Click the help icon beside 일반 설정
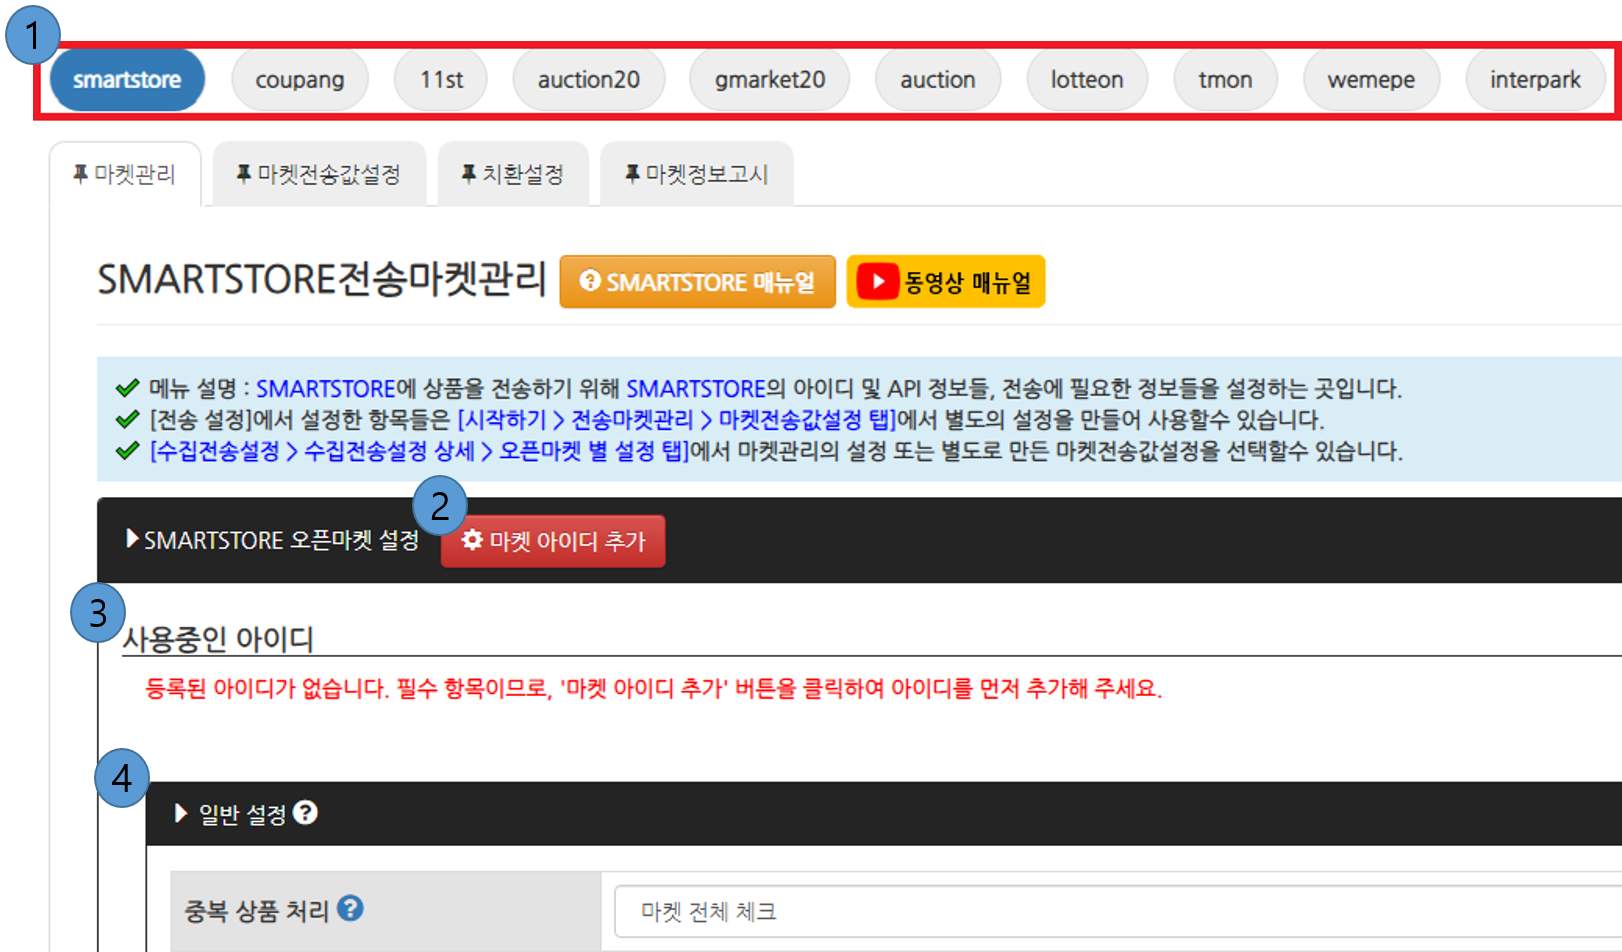Screen dimensions: 1622x952 306,813
